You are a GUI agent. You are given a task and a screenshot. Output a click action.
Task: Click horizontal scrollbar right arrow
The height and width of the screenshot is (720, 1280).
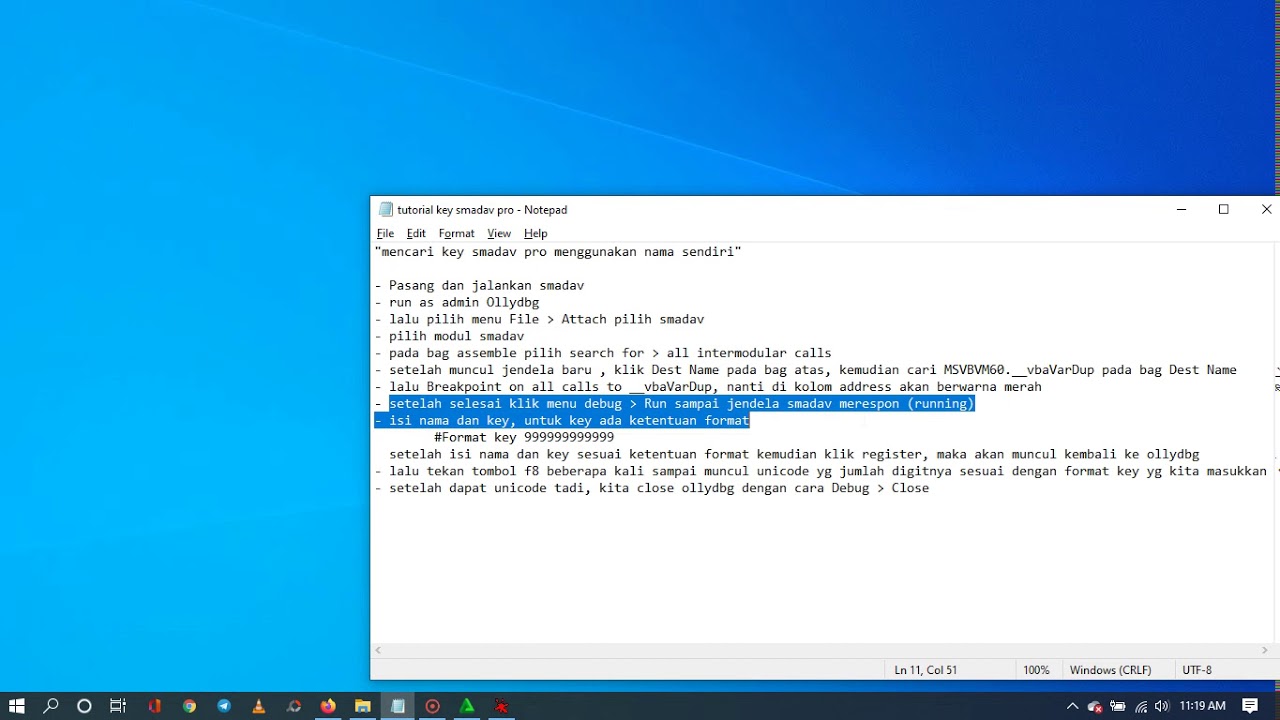(1265, 650)
